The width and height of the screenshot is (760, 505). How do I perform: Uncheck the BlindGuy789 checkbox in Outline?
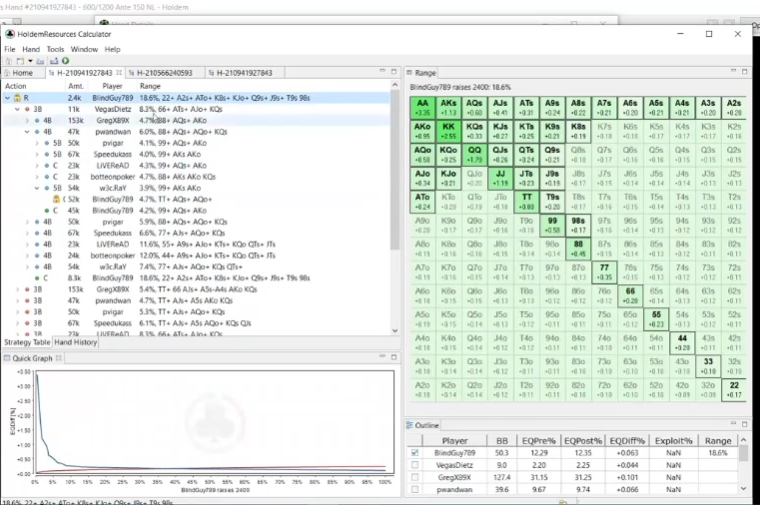coord(414,453)
